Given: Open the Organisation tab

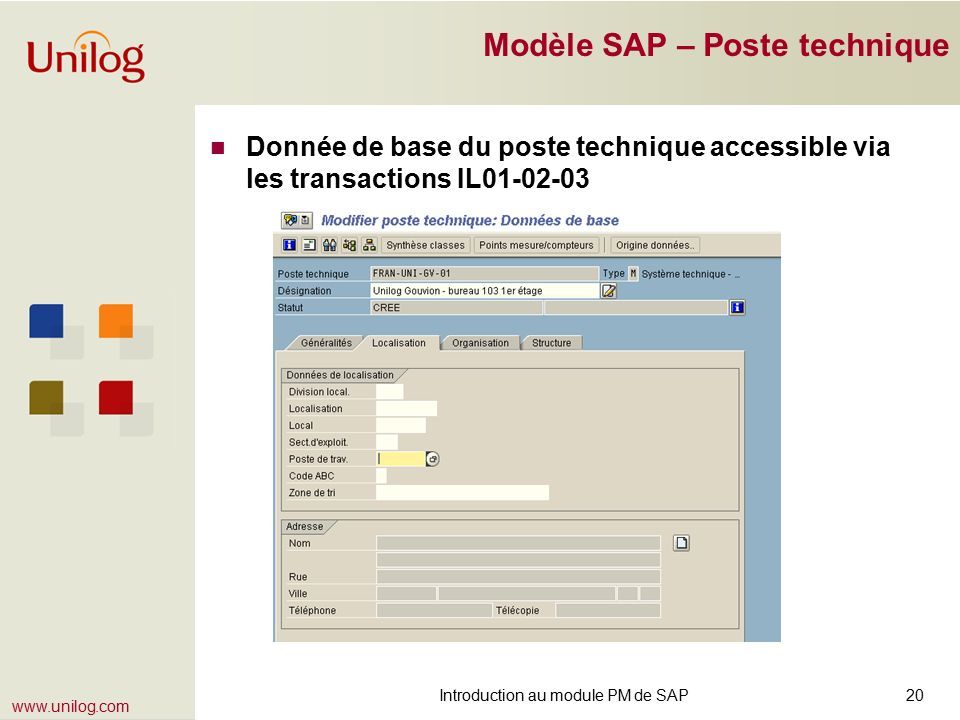Looking at the screenshot, I should [481, 343].
